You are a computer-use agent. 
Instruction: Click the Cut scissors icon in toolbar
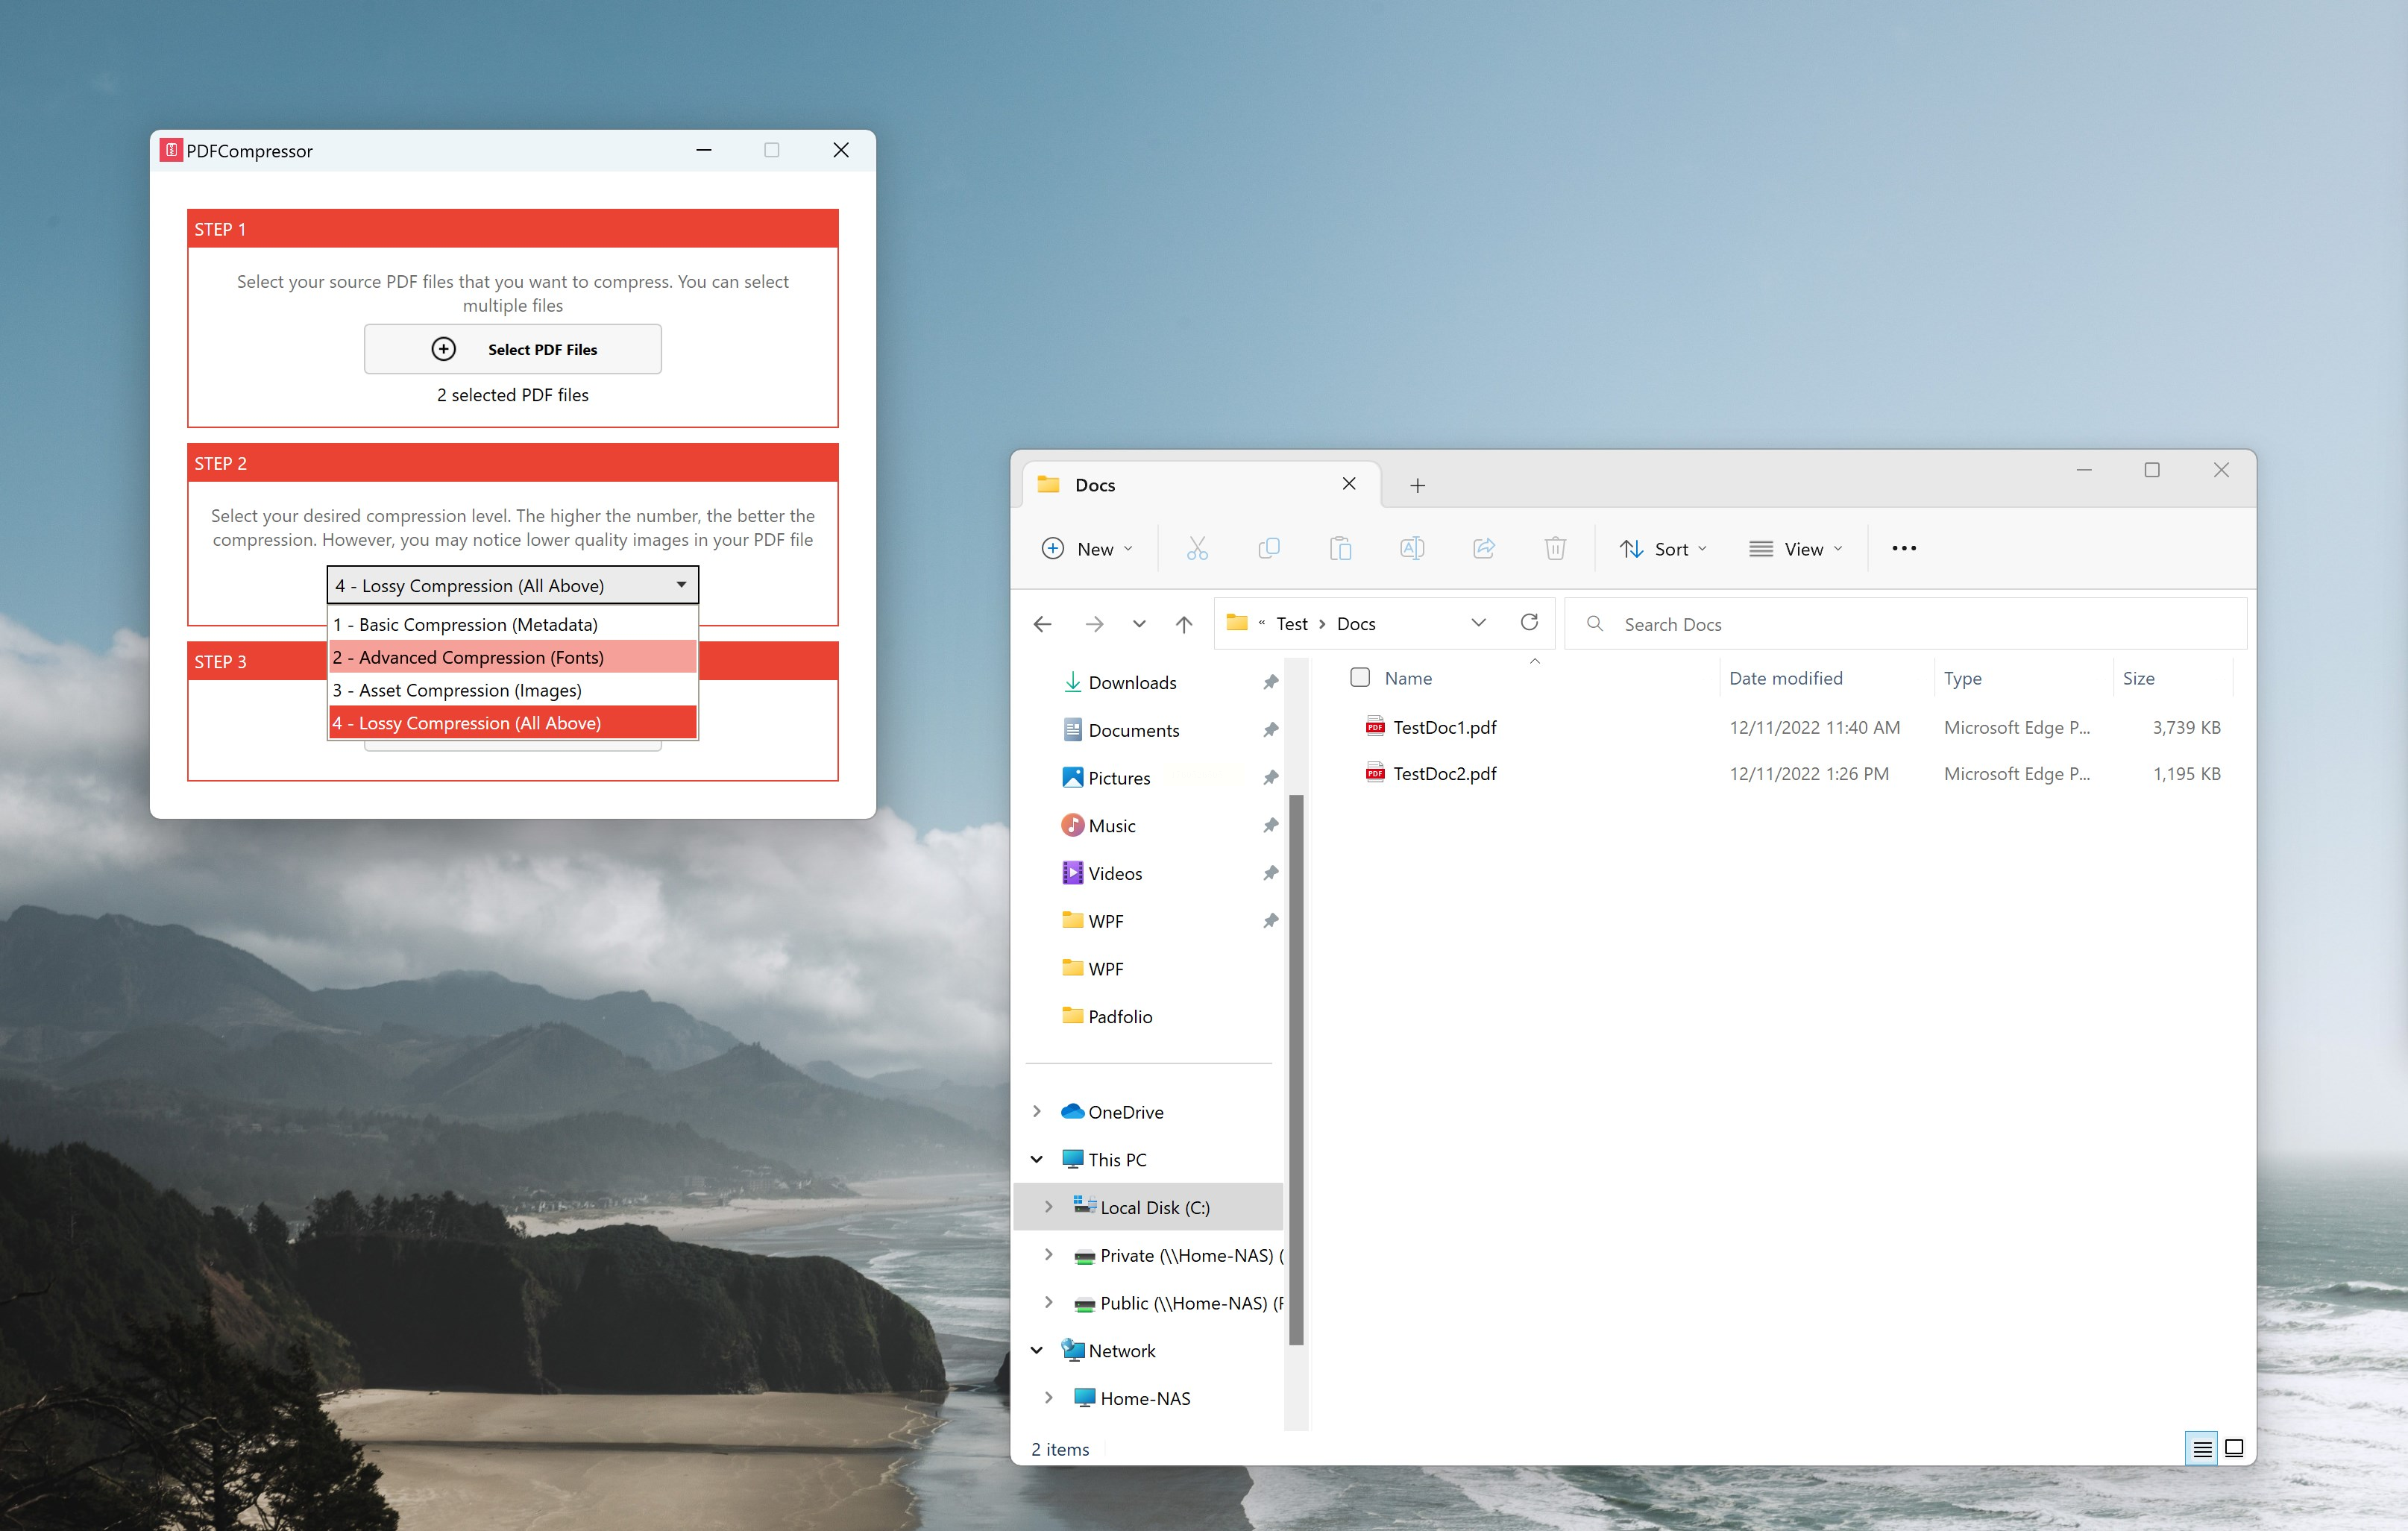[x=1197, y=548]
